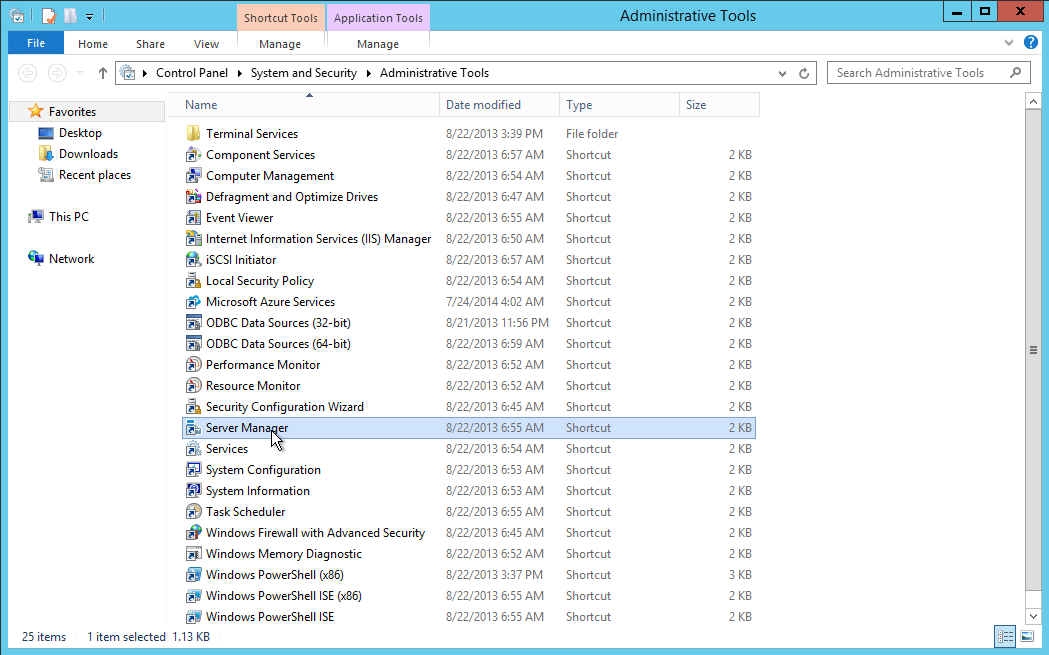The image size is (1049, 655).
Task: Click the Windows PowerShell (x86) icon
Action: (193, 575)
